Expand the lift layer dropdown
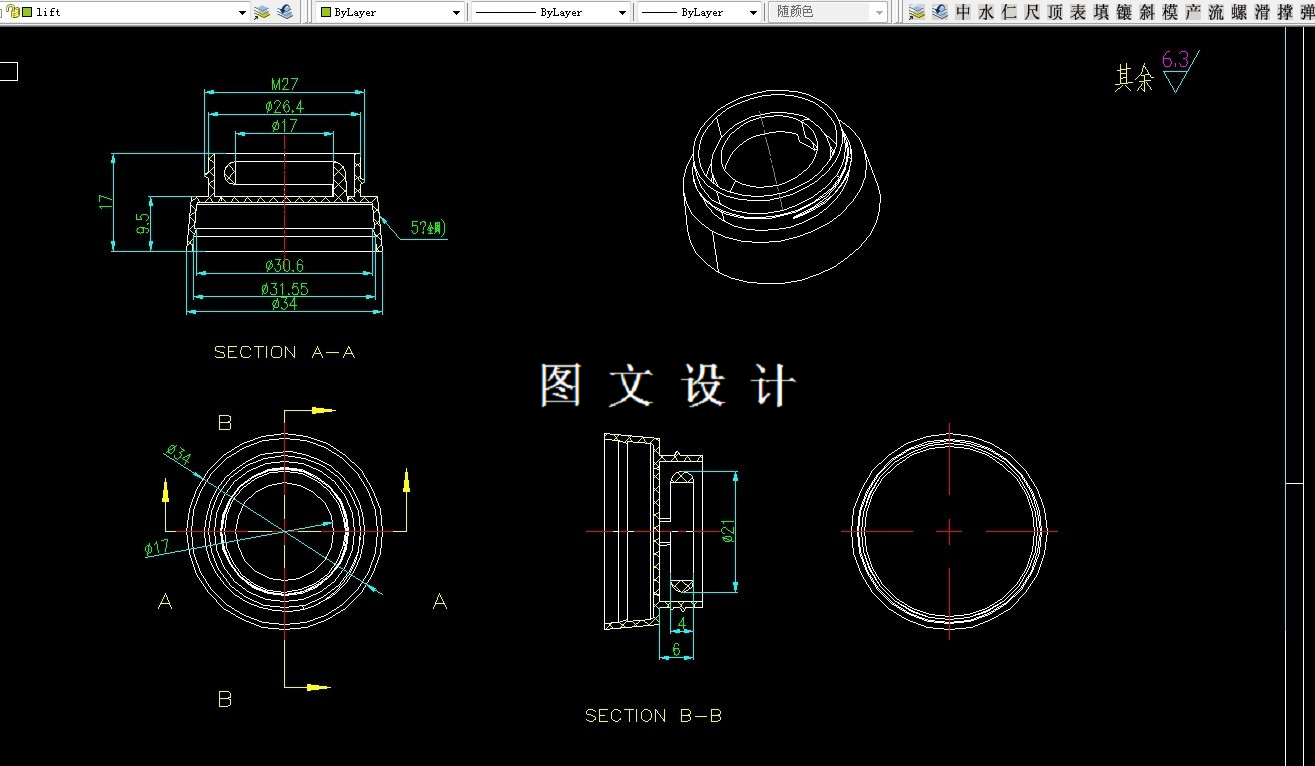The height and width of the screenshot is (766, 1315). point(242,13)
